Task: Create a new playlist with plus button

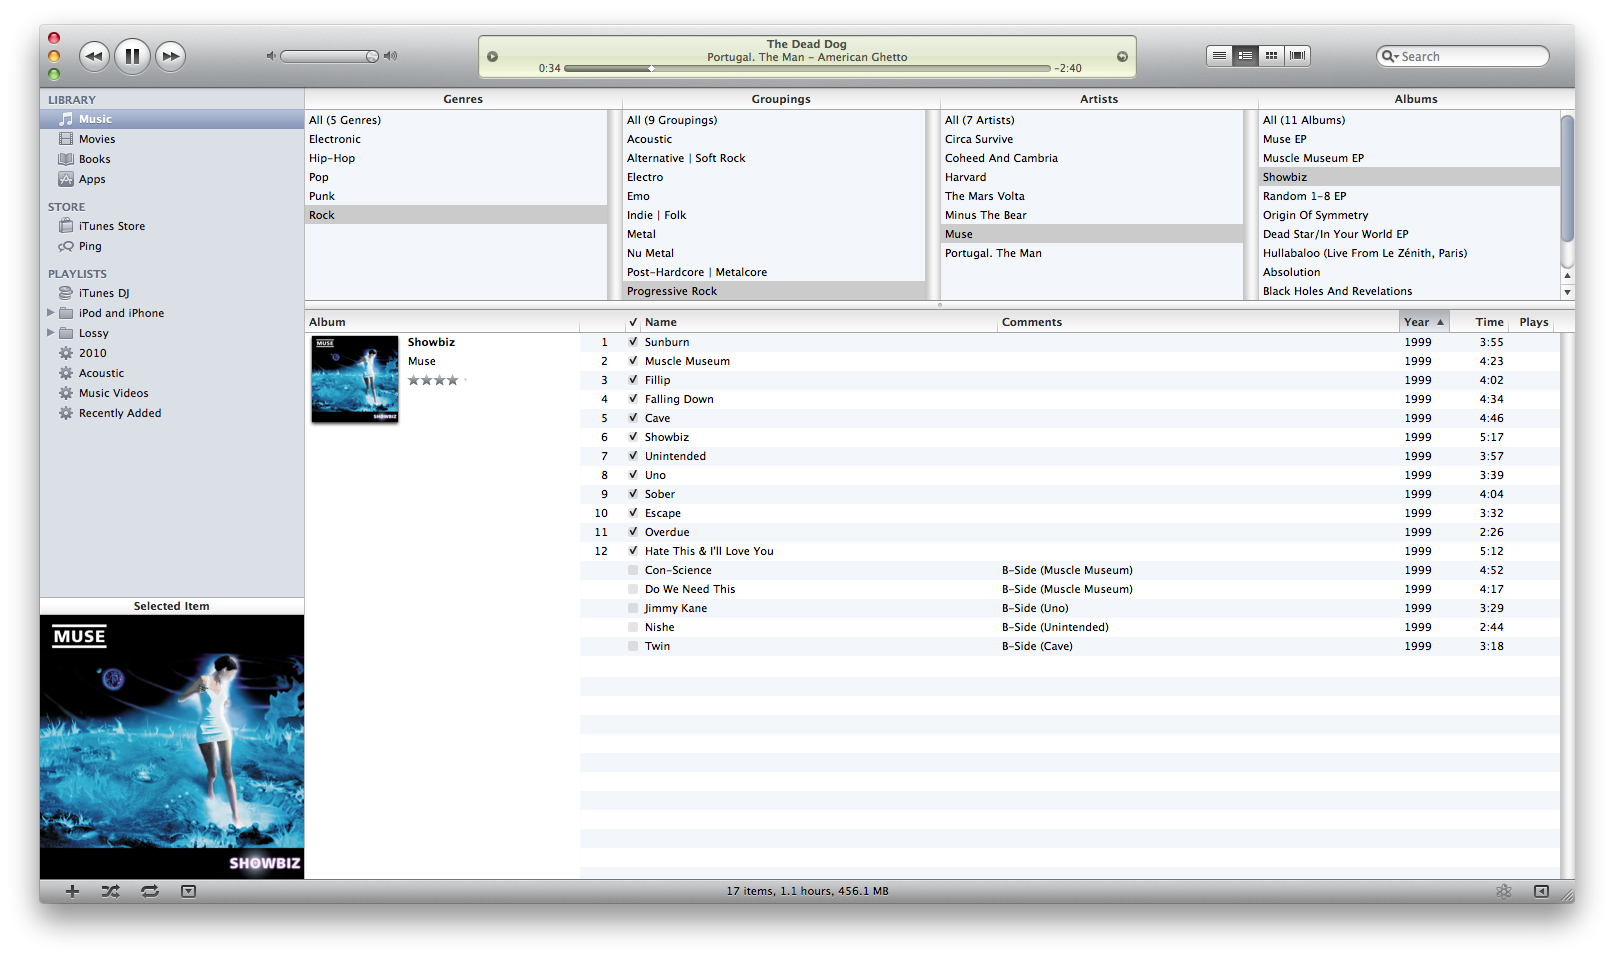Action: 72,891
